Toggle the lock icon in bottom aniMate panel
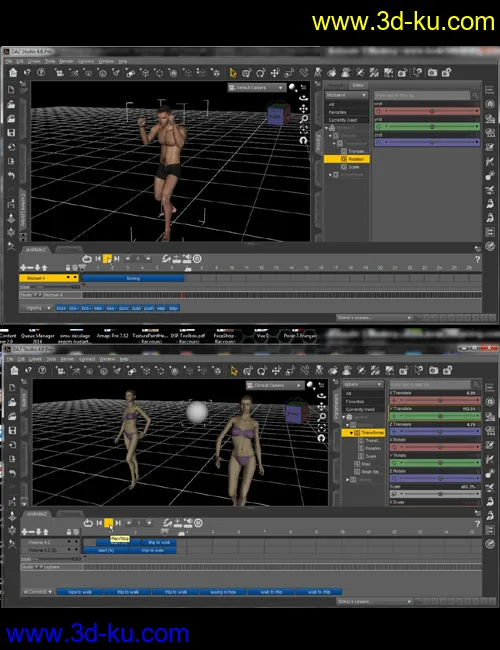The image size is (500, 650). (x=69, y=531)
